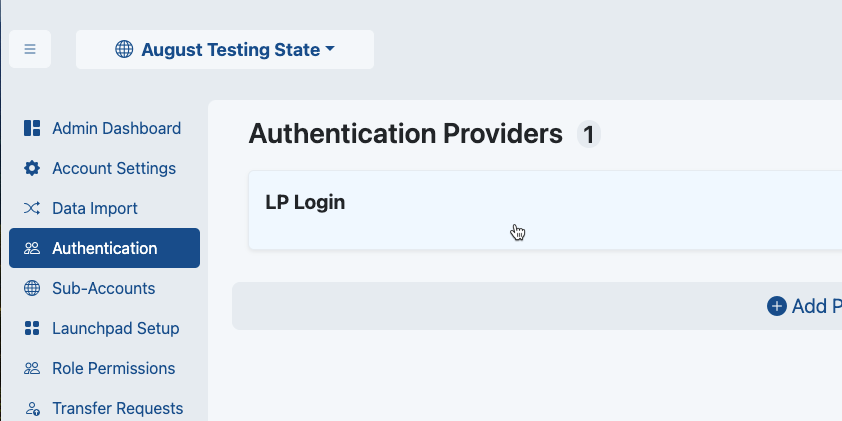The image size is (842, 421).
Task: Click the Authentication people icon
Action: click(32, 248)
